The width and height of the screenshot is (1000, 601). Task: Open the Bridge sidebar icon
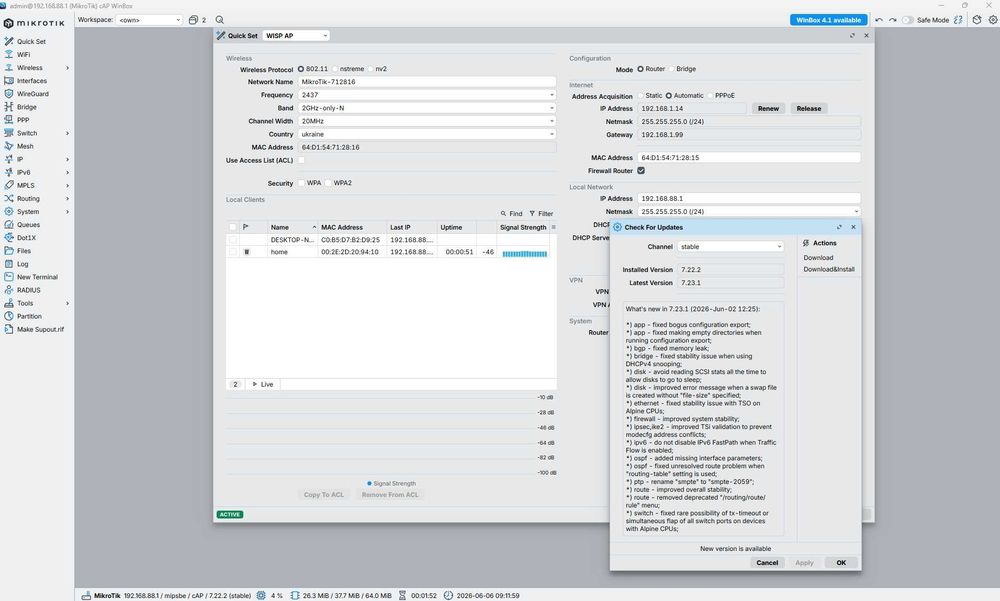(8, 107)
